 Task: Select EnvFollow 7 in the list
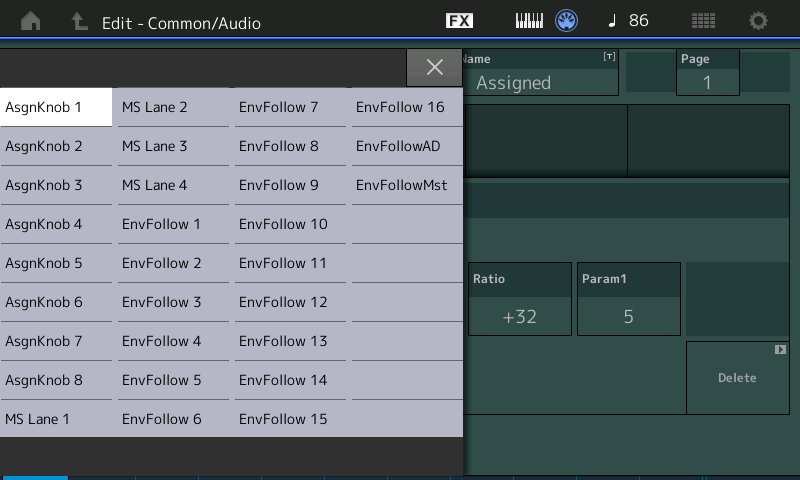click(x=290, y=107)
